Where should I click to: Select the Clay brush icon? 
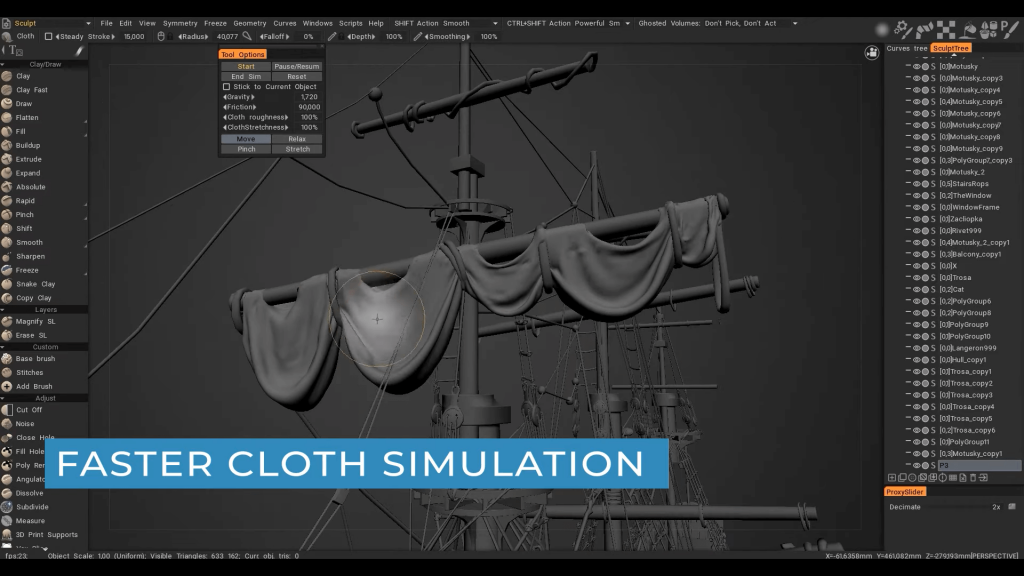(x=7, y=76)
